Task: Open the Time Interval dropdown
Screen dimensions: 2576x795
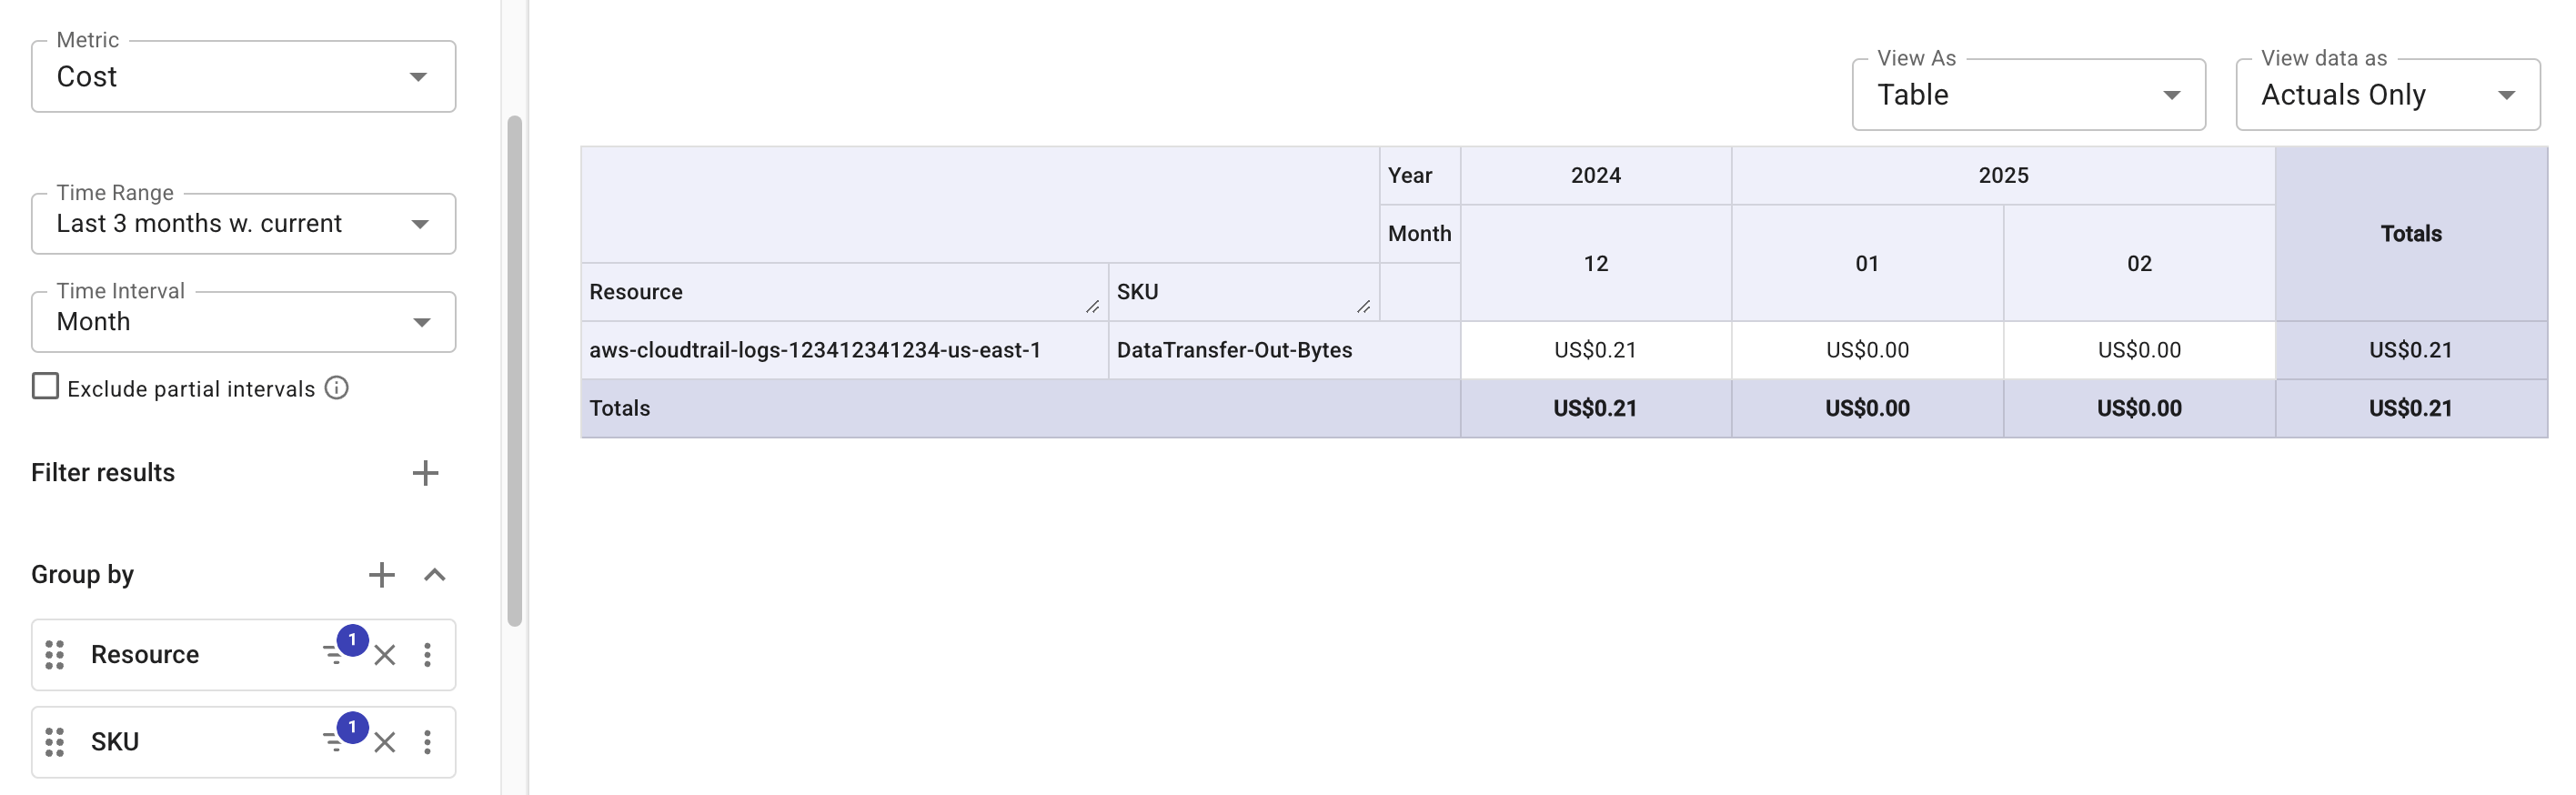Action: click(x=243, y=322)
